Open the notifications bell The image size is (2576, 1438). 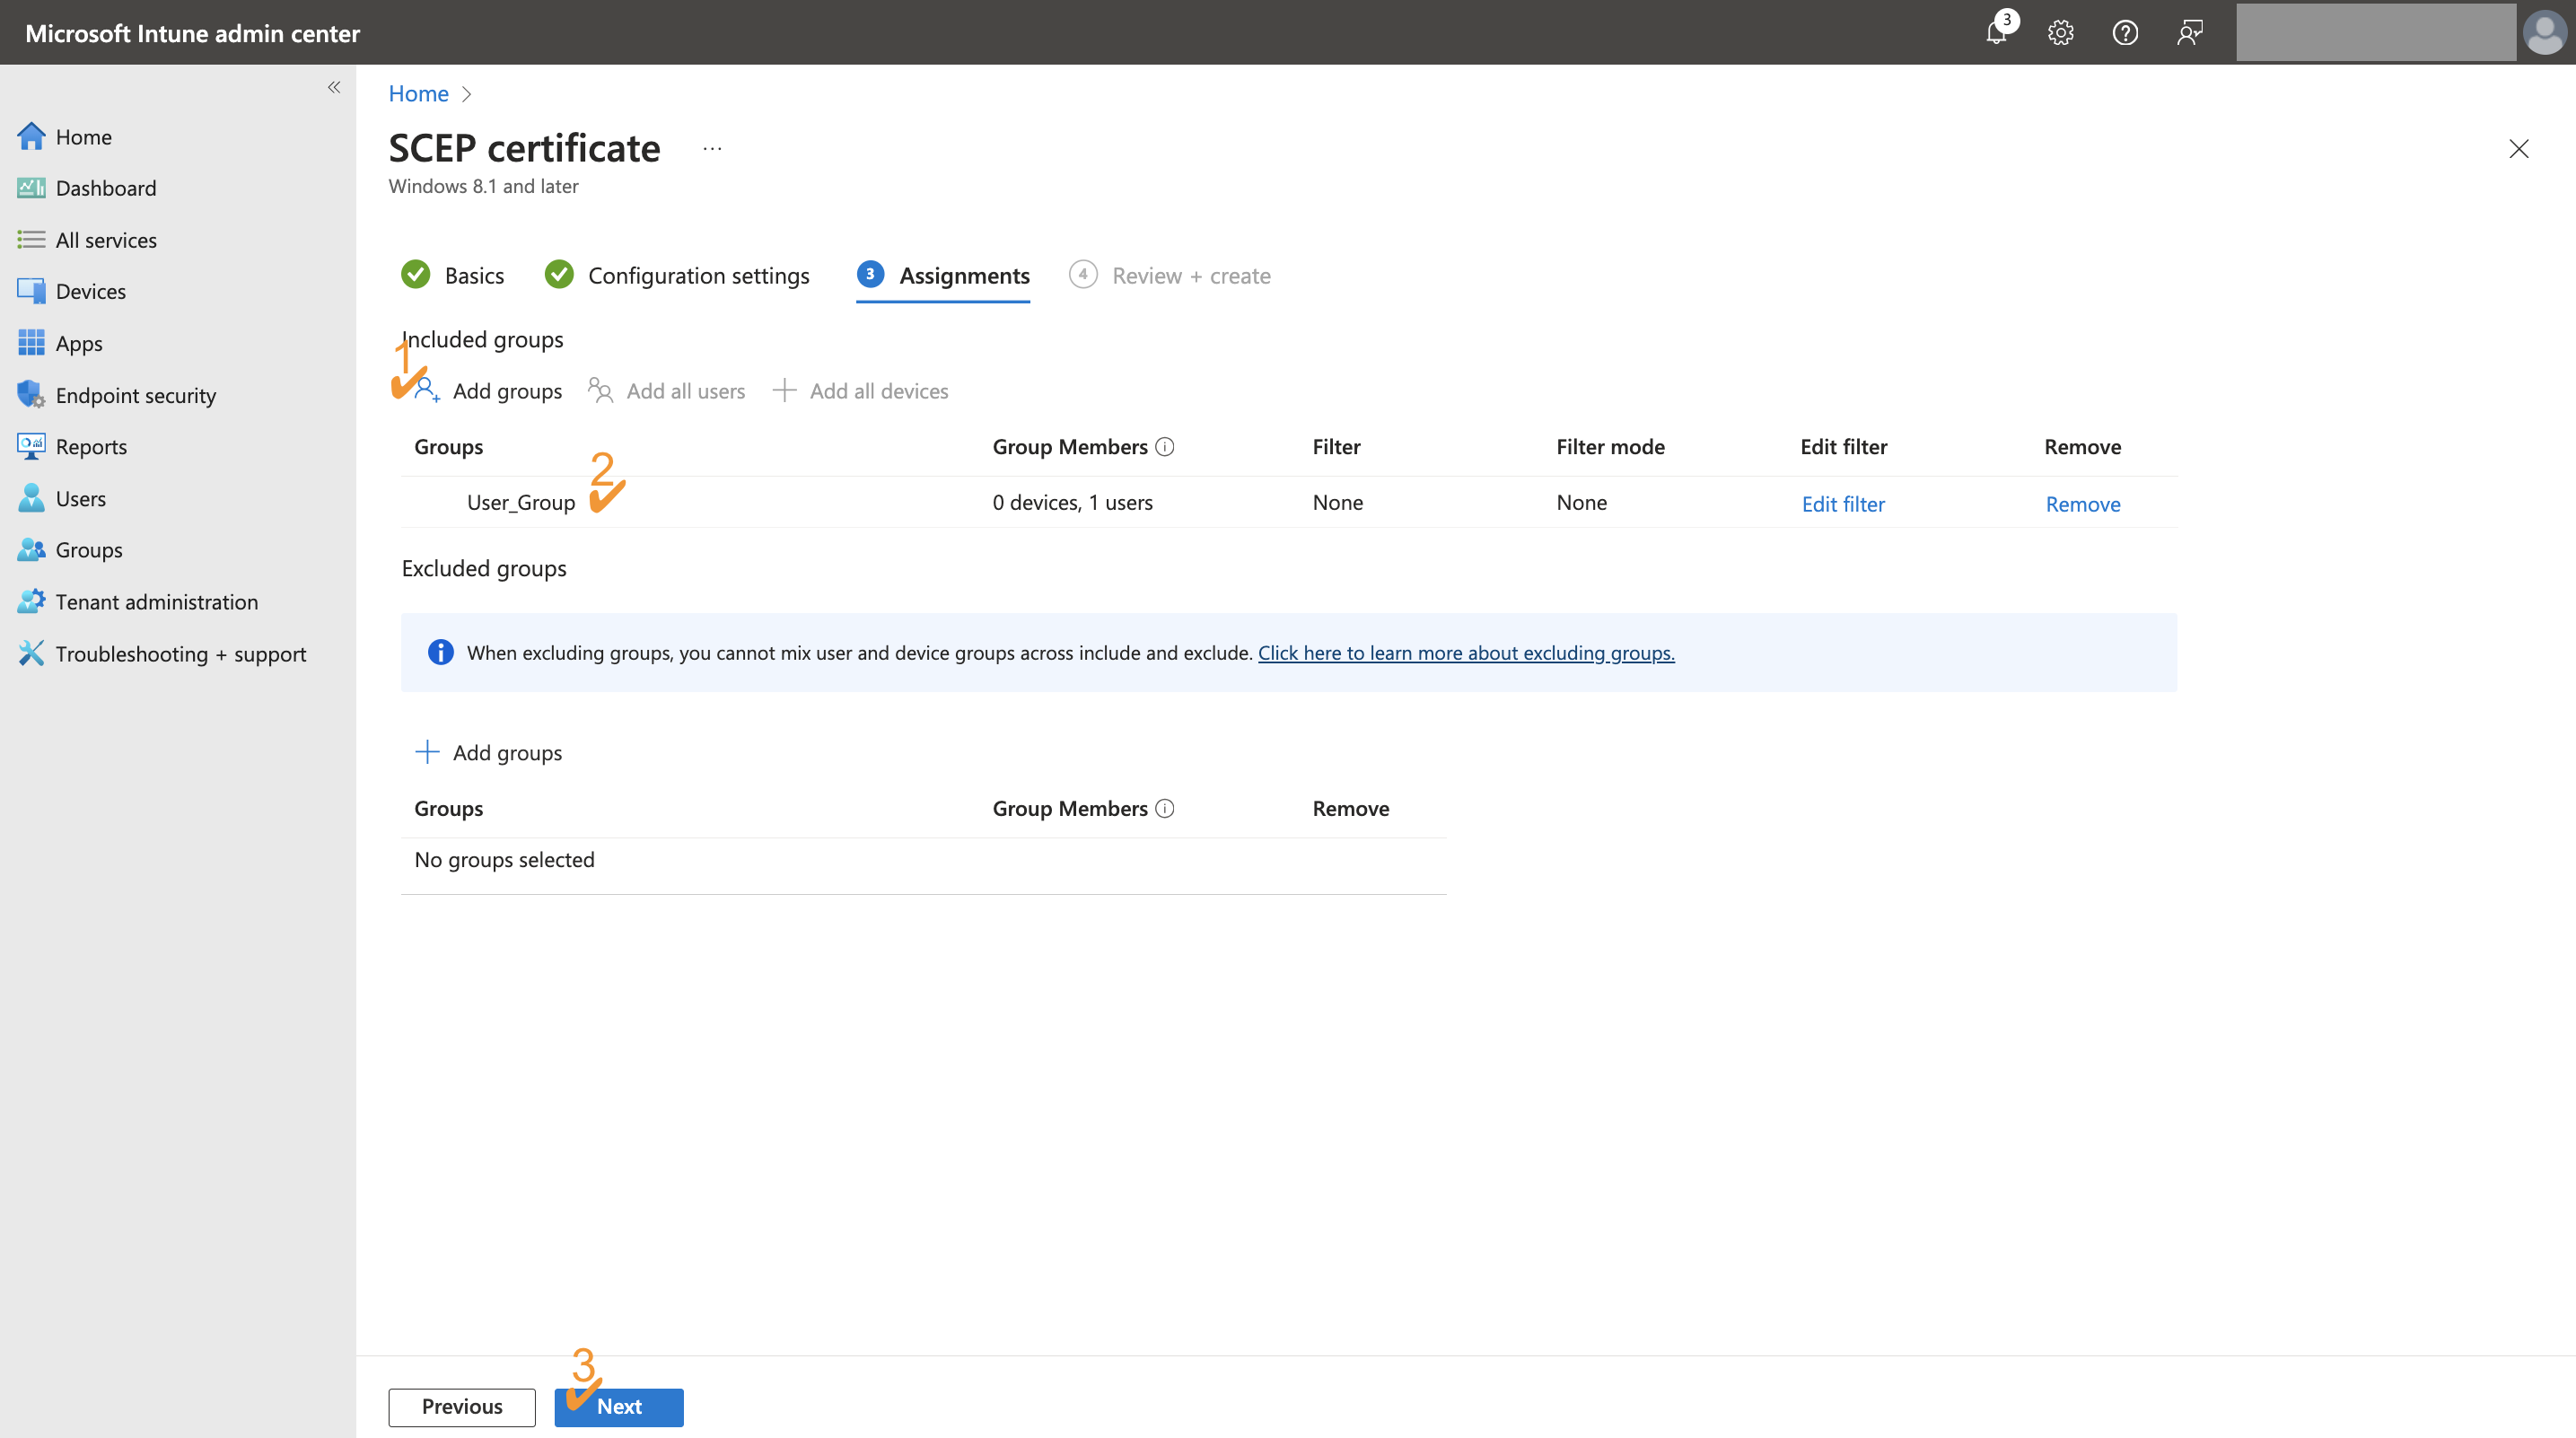tap(1995, 32)
